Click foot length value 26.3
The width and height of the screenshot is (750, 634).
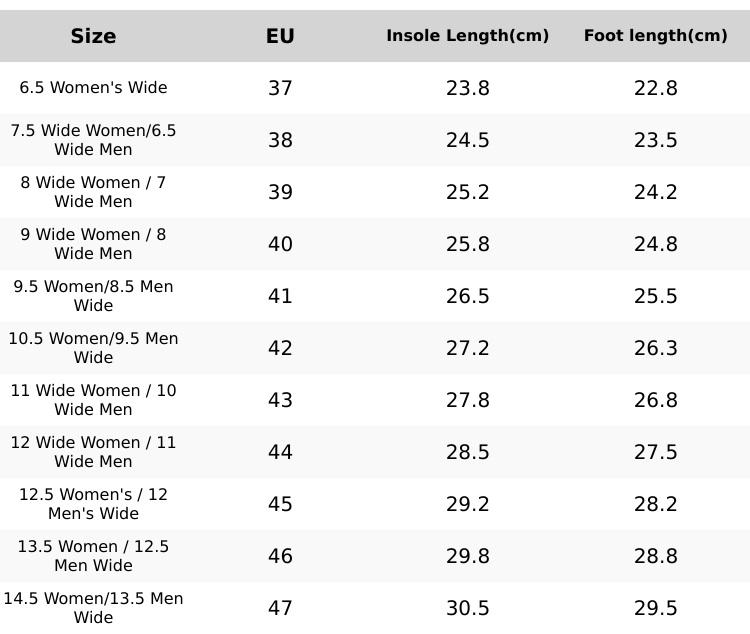tap(655, 348)
